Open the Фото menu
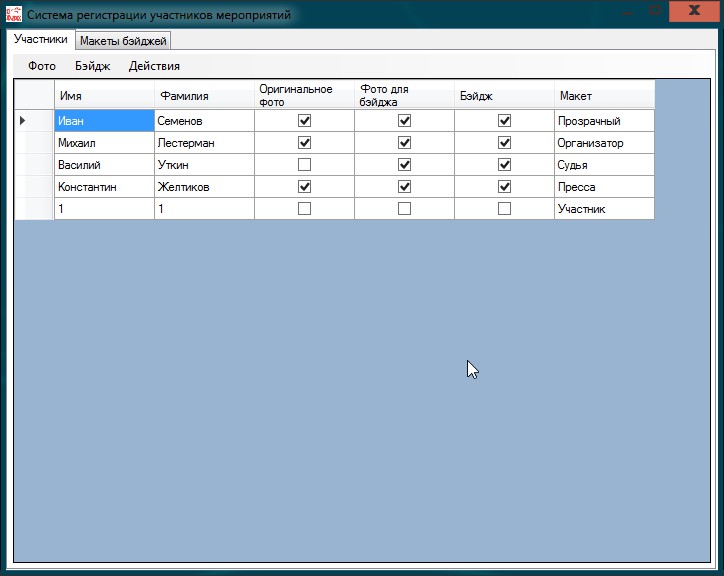This screenshot has height=576, width=724. pyautogui.click(x=42, y=66)
